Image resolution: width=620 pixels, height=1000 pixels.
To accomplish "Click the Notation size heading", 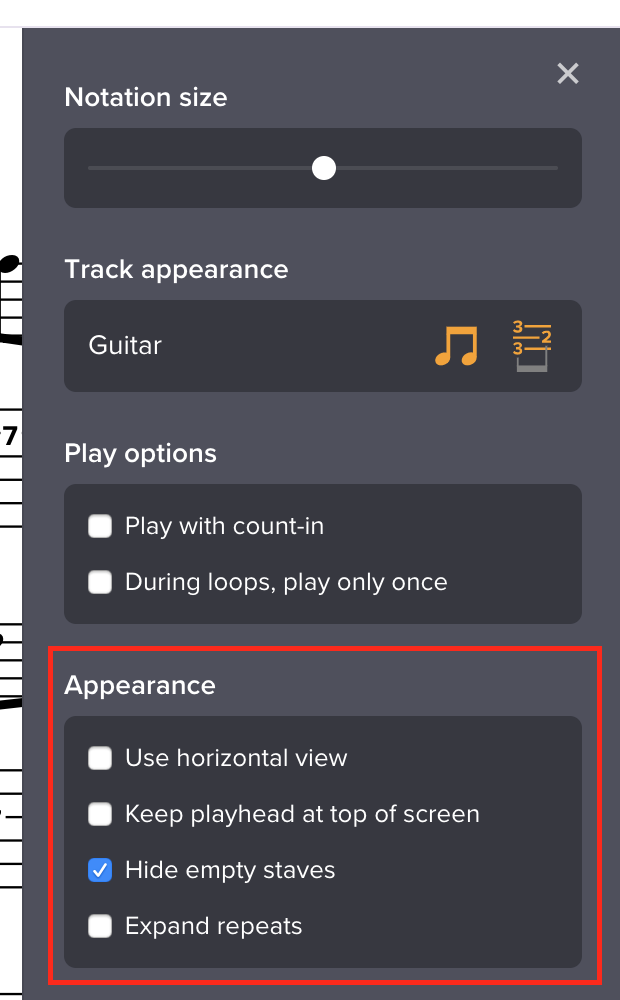I will [x=145, y=97].
